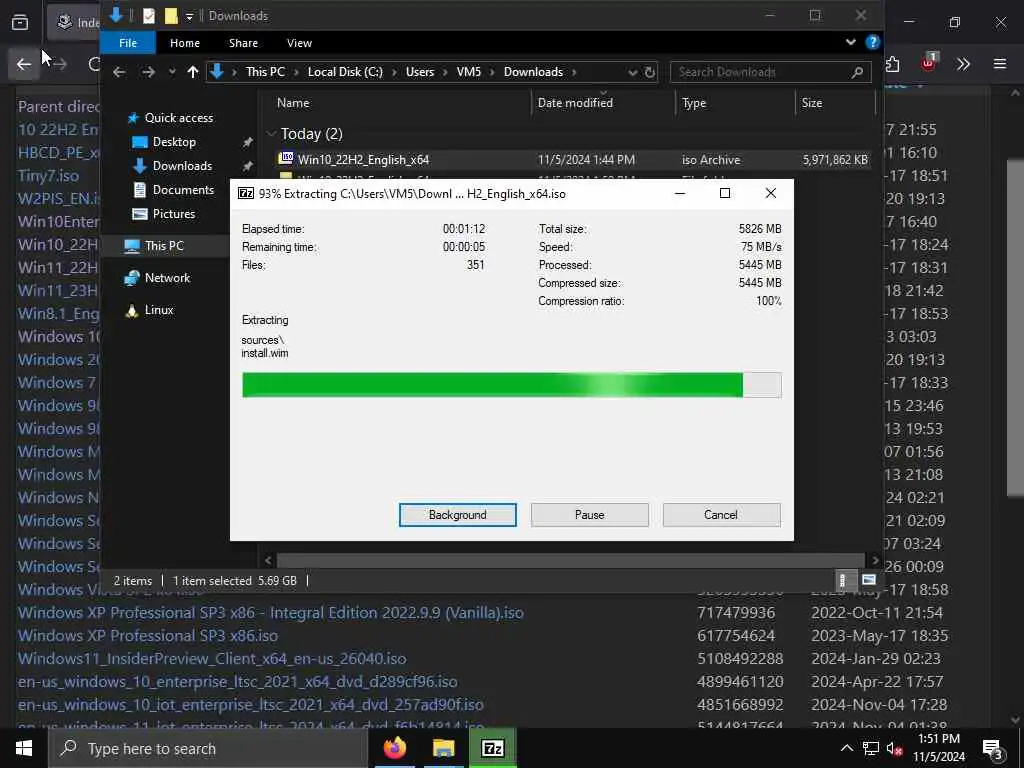This screenshot has height=768, width=1024.
Task: Click the uBlock Origin icon in Firefox
Action: coord(929,63)
